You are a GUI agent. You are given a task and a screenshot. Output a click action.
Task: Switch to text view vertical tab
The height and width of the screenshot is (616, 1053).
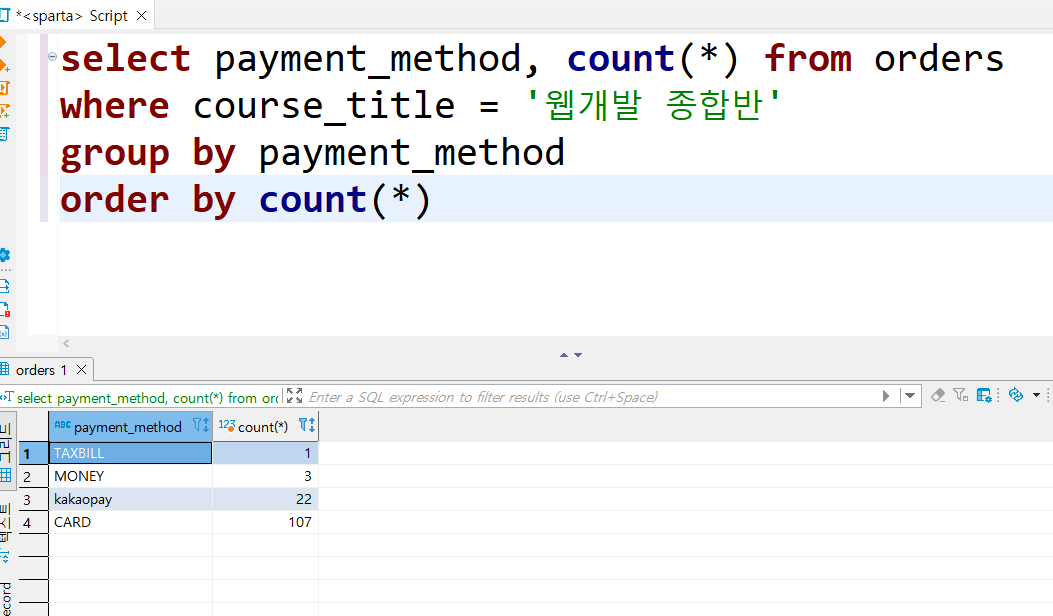pyautogui.click(x=5, y=534)
